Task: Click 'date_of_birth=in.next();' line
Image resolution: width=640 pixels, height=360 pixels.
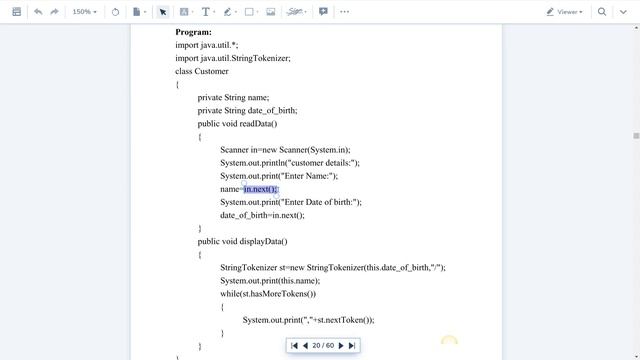Action: click(262, 215)
